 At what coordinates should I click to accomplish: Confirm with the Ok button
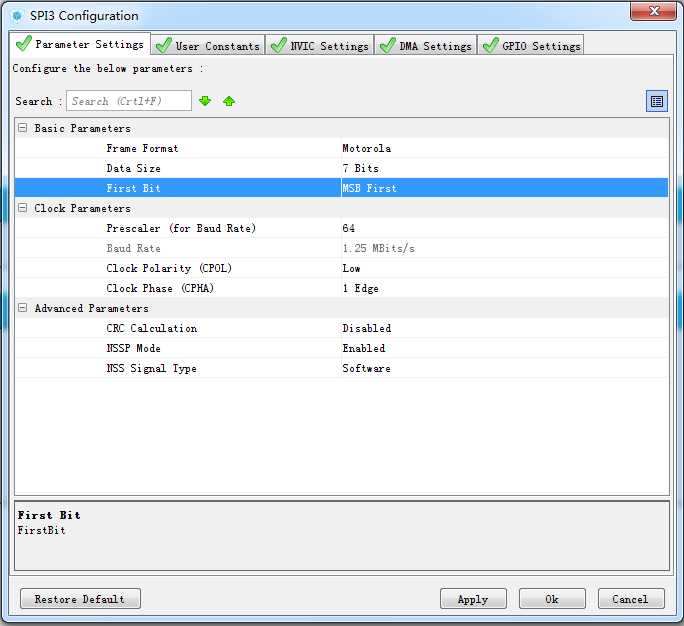(552, 599)
